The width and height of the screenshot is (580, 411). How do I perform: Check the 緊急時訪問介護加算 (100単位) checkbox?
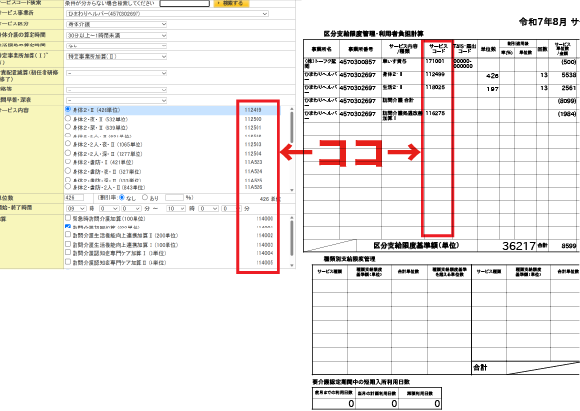(68, 218)
